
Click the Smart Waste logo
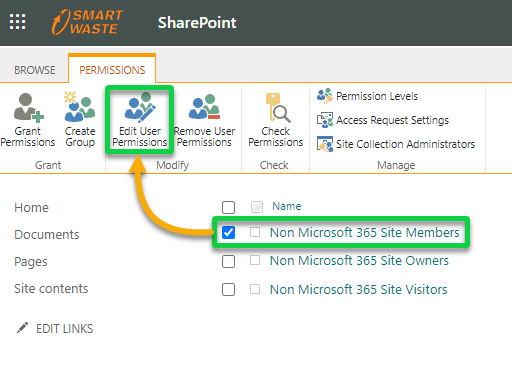point(87,22)
